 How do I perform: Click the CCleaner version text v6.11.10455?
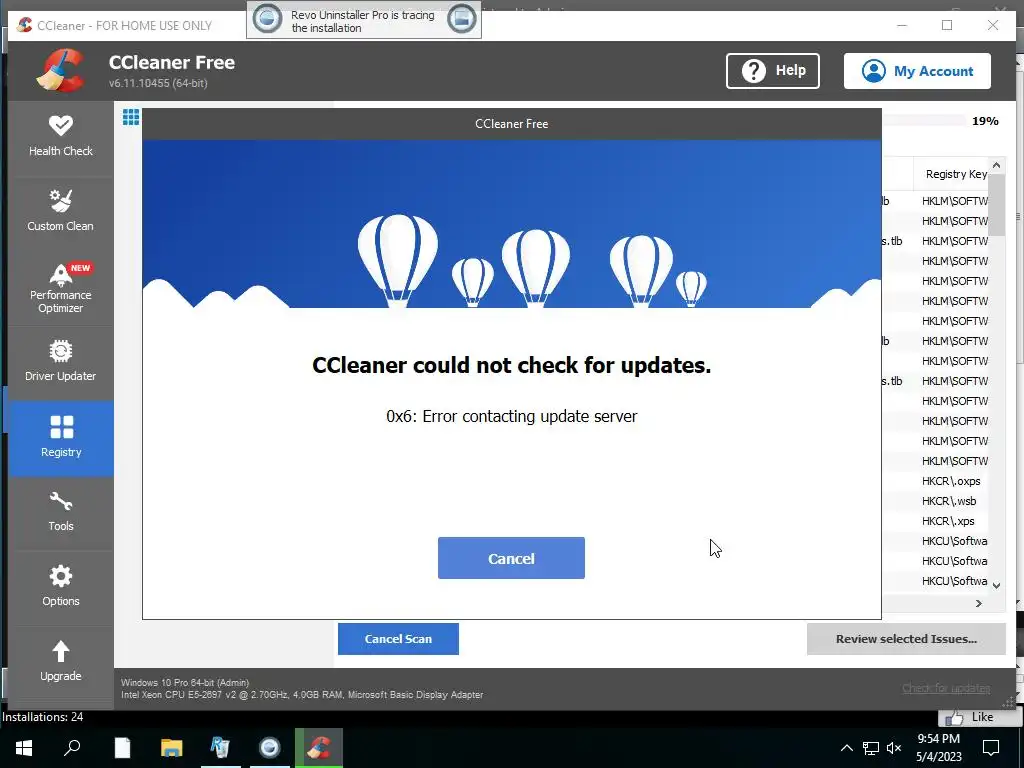tap(158, 83)
